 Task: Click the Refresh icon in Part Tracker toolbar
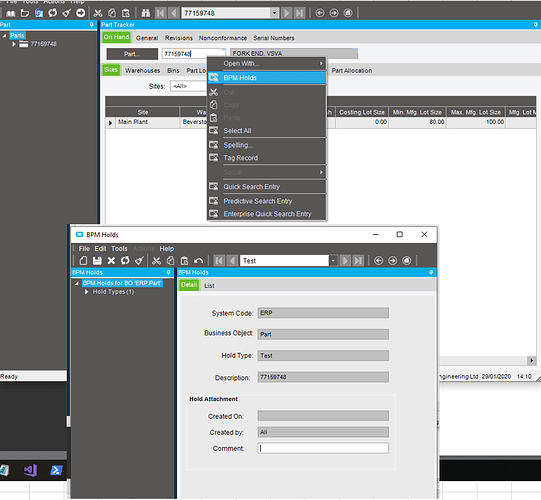pyautogui.click(x=53, y=13)
